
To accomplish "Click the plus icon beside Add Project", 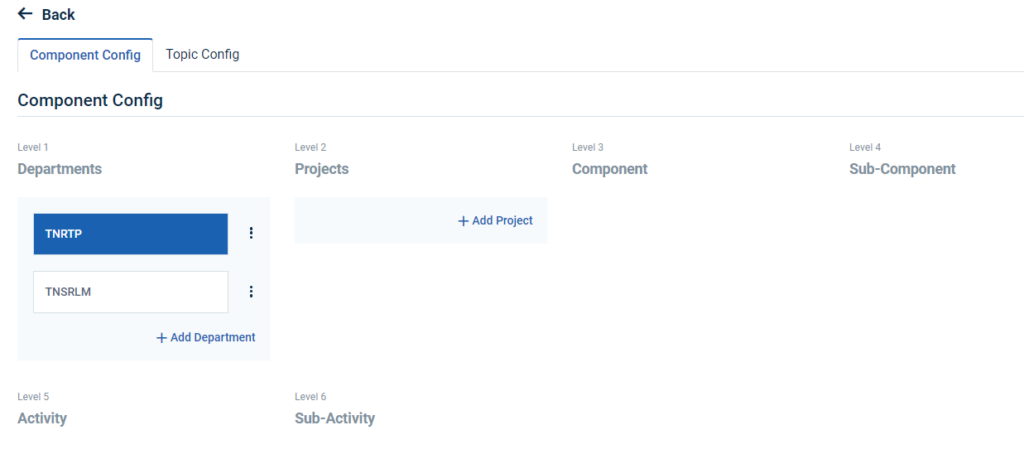I will pyautogui.click(x=463, y=221).
